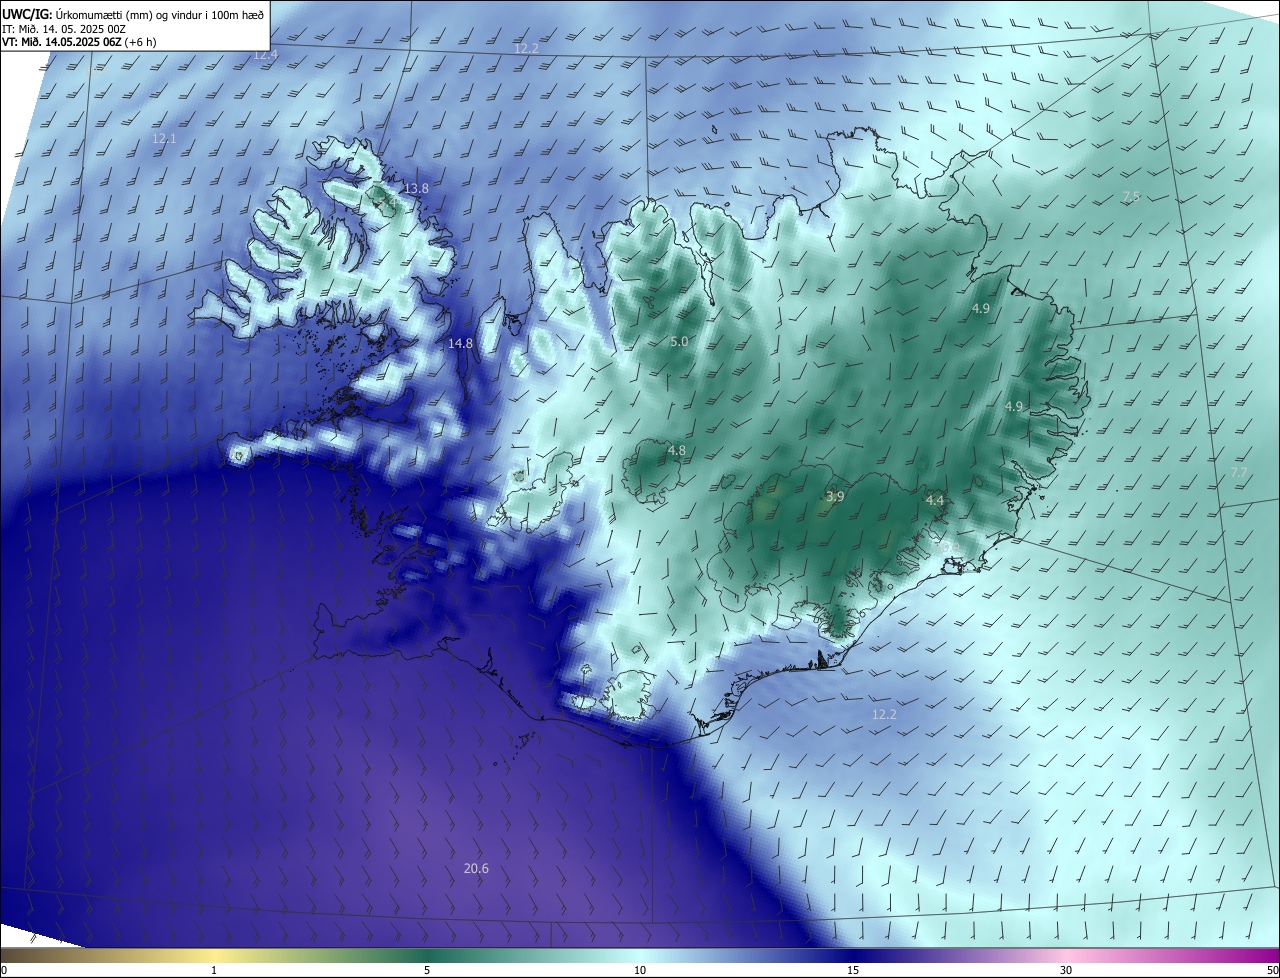Click the 12.2 label in sea south of Iceland

[x=884, y=714]
